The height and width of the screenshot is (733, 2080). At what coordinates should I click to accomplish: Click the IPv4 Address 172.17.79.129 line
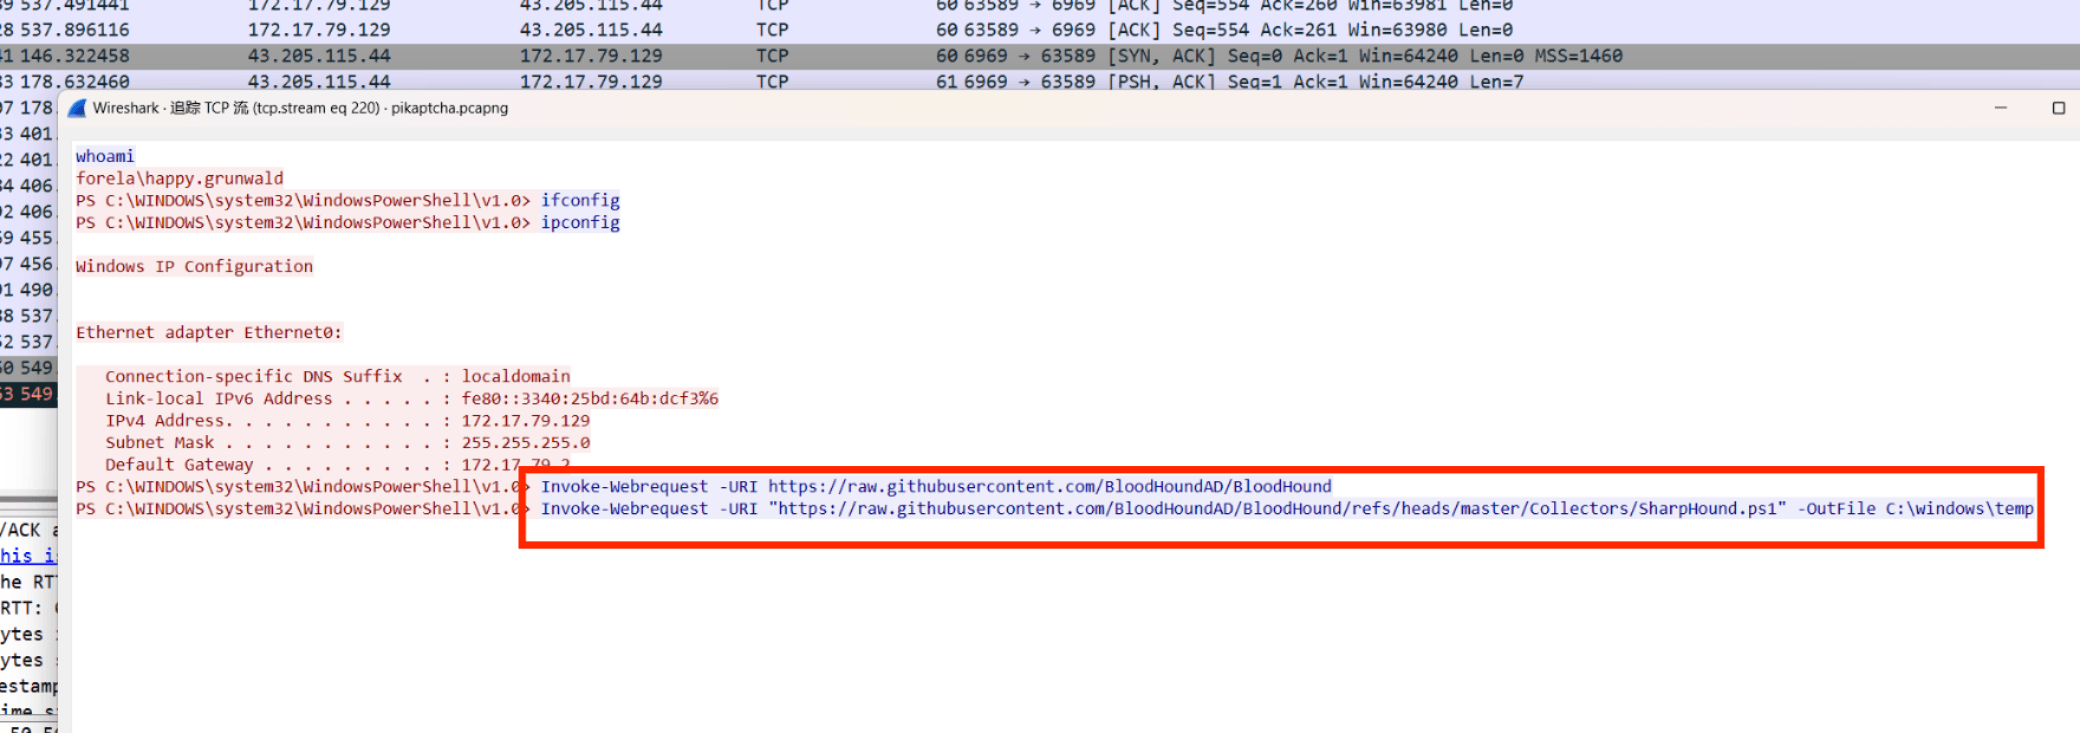click(x=348, y=420)
